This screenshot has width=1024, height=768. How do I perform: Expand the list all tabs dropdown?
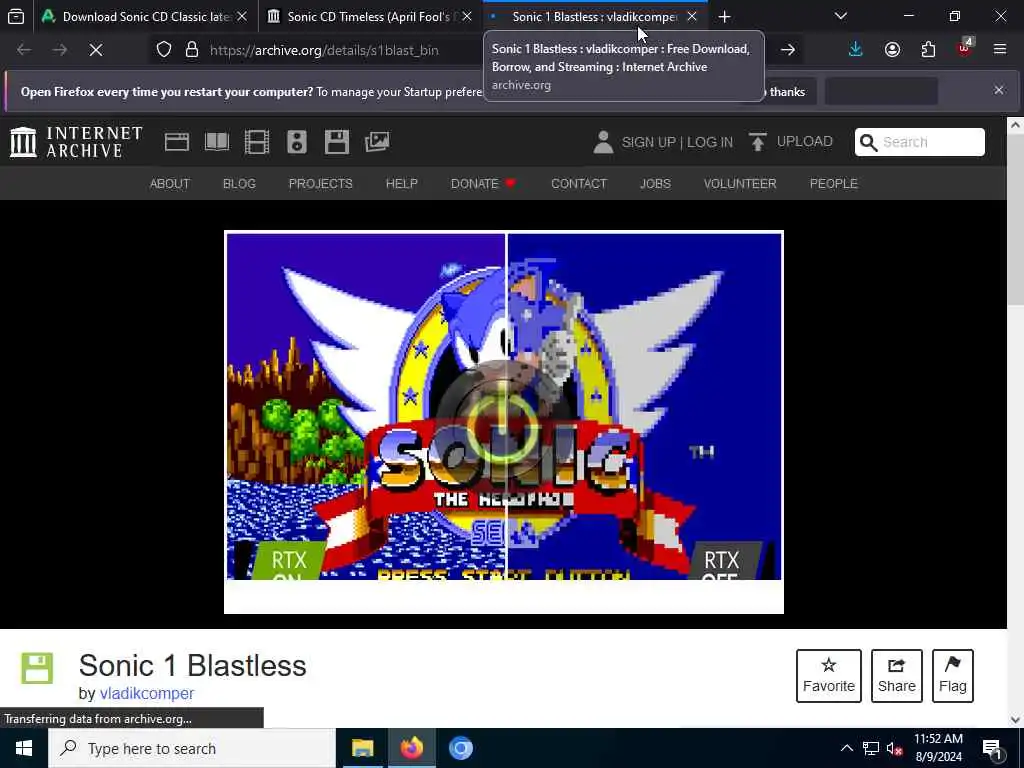pyautogui.click(x=841, y=16)
